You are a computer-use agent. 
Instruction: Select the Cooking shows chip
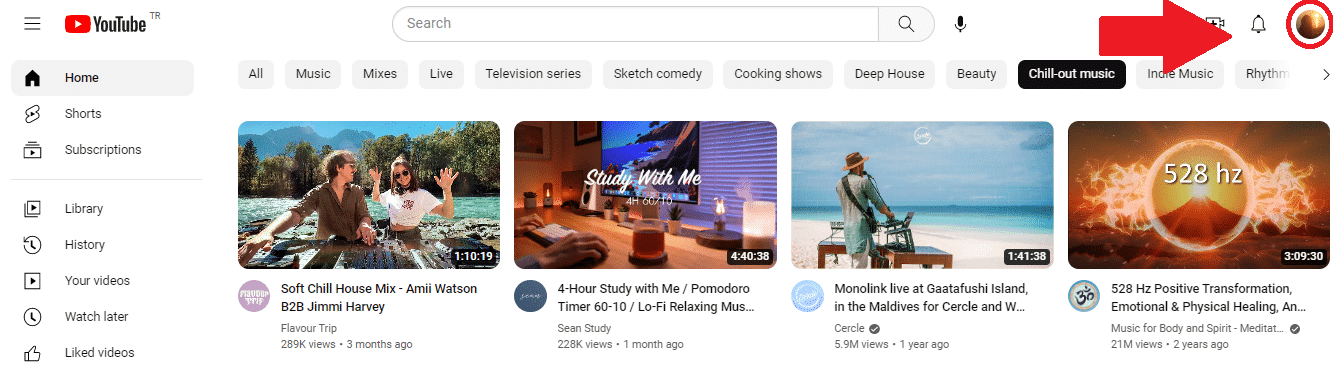[x=778, y=74]
